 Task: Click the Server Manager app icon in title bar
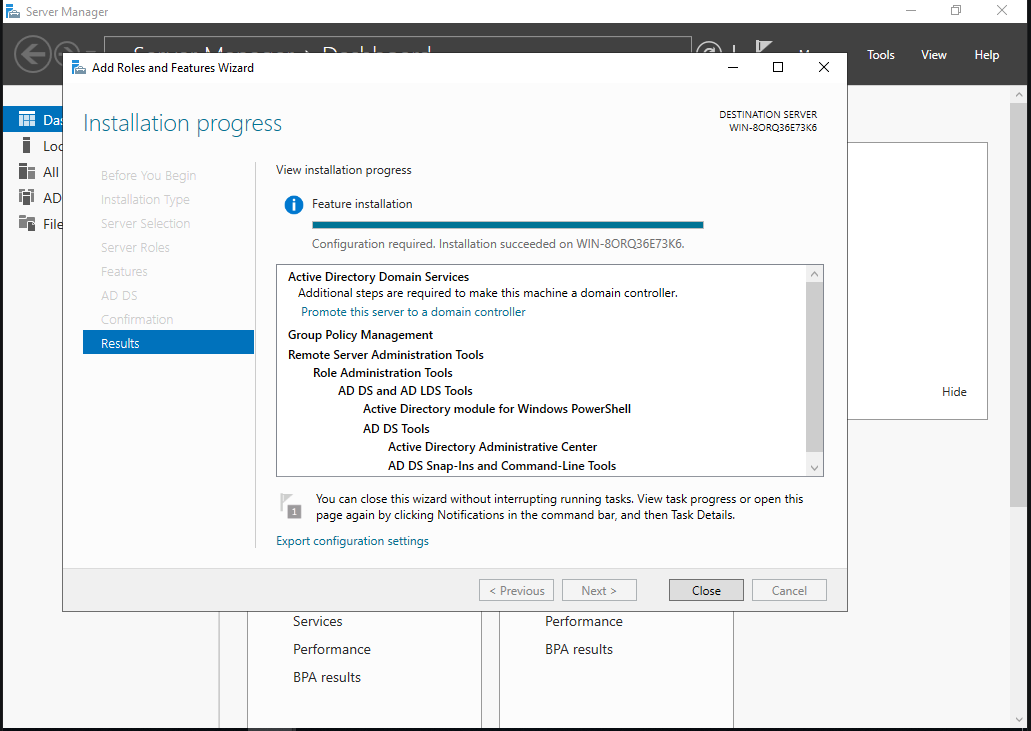click(x=12, y=11)
